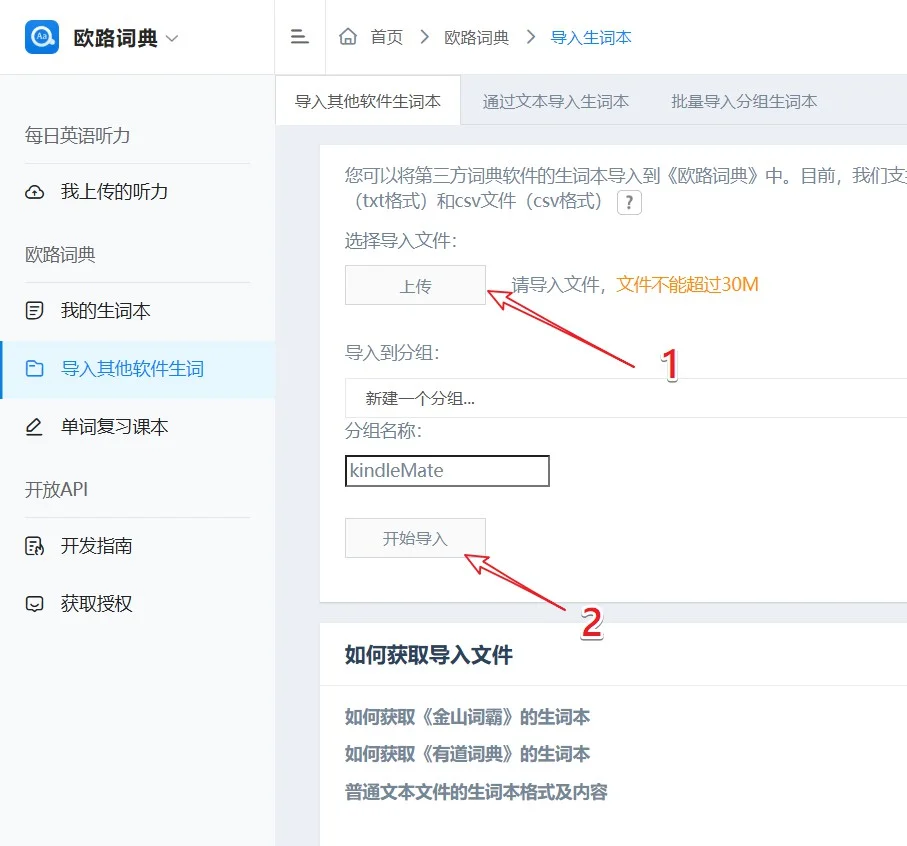Open 单词复习课本 sidebar item
This screenshot has height=846, width=907.
(115, 427)
